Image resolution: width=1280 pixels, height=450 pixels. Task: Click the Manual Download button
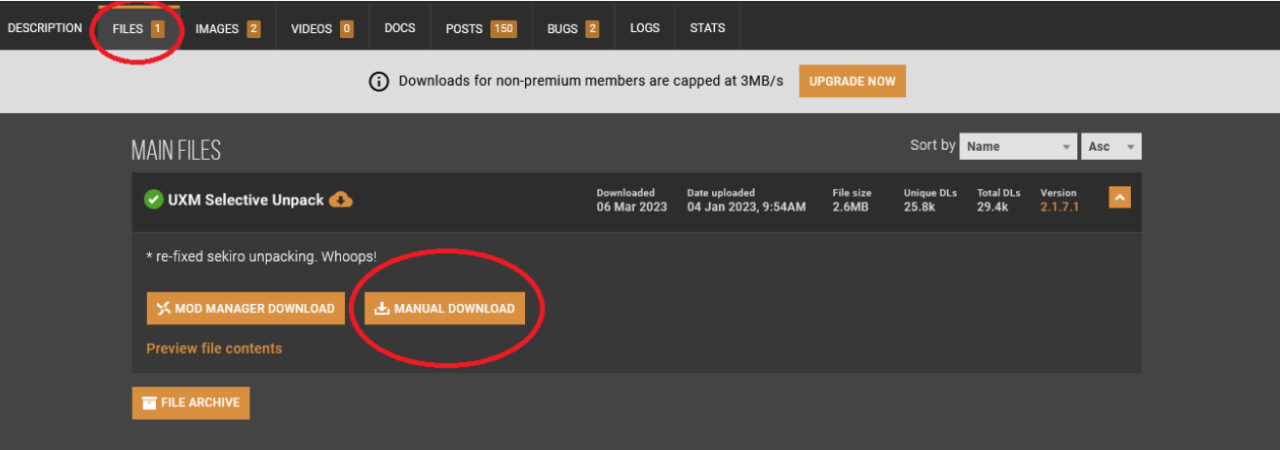pyautogui.click(x=444, y=308)
